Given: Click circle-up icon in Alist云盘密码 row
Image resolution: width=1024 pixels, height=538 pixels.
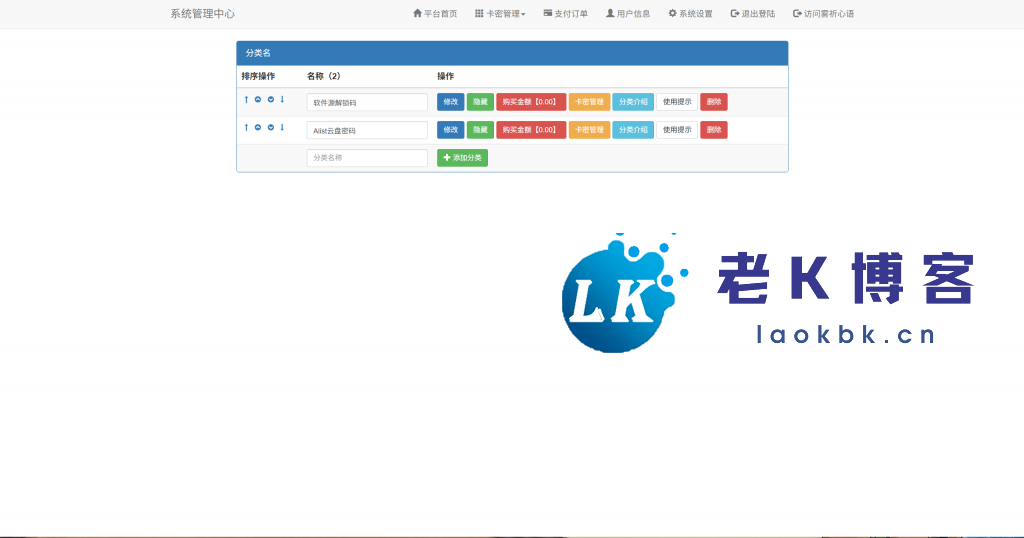Looking at the screenshot, I should click(258, 127).
